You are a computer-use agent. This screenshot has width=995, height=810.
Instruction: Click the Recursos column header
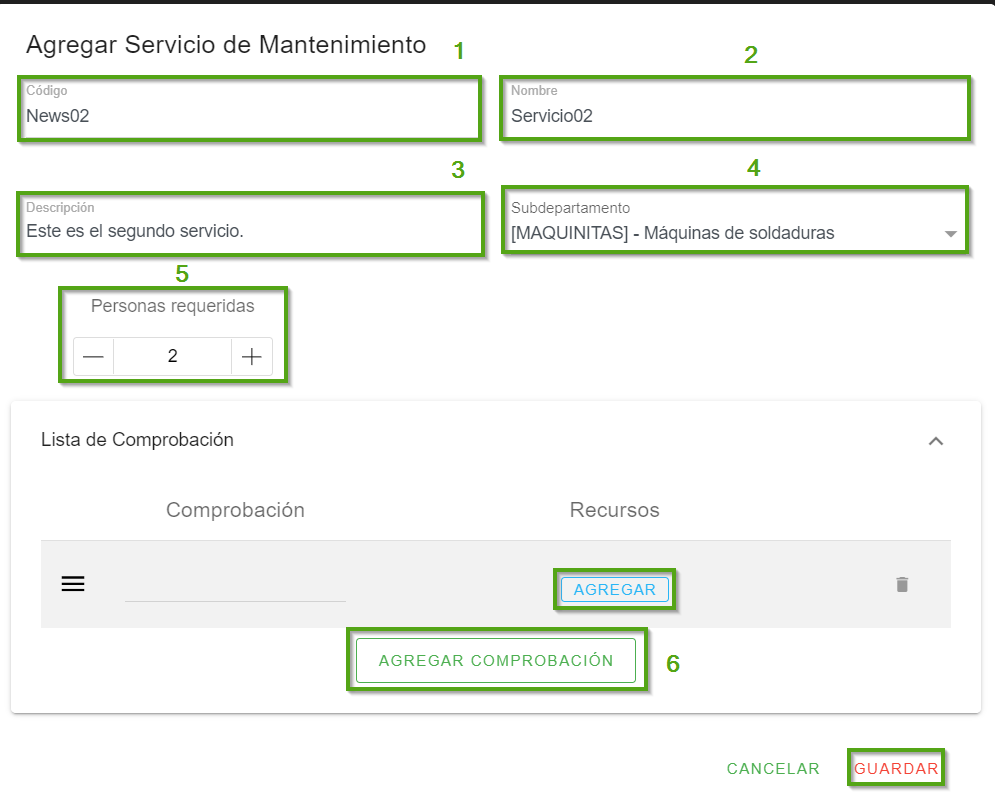[x=614, y=510]
